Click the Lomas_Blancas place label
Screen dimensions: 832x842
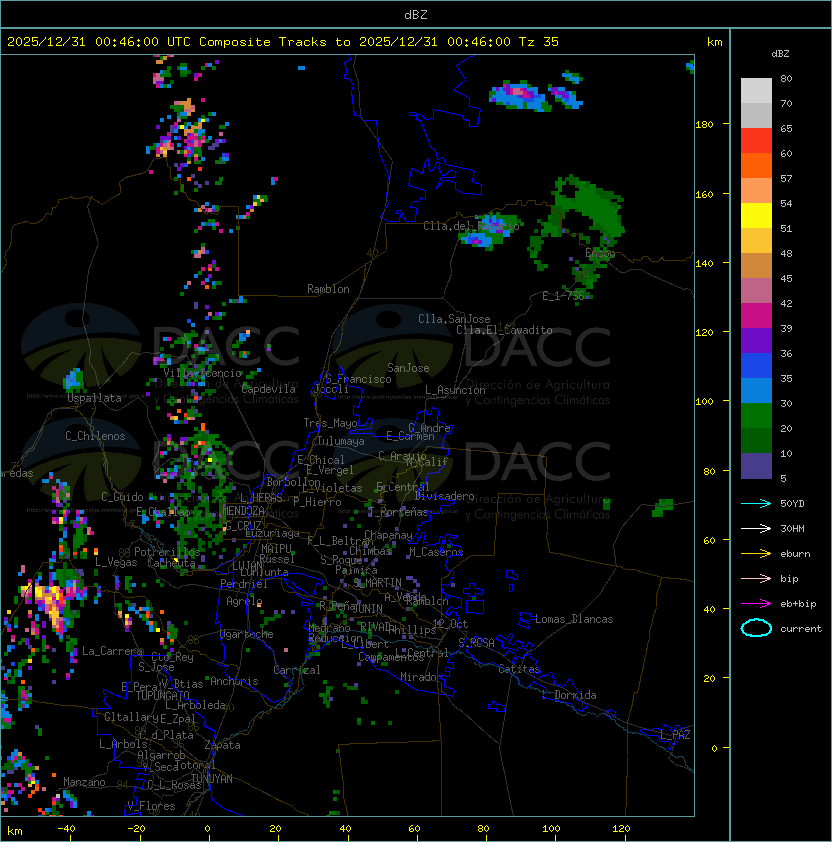click(574, 619)
